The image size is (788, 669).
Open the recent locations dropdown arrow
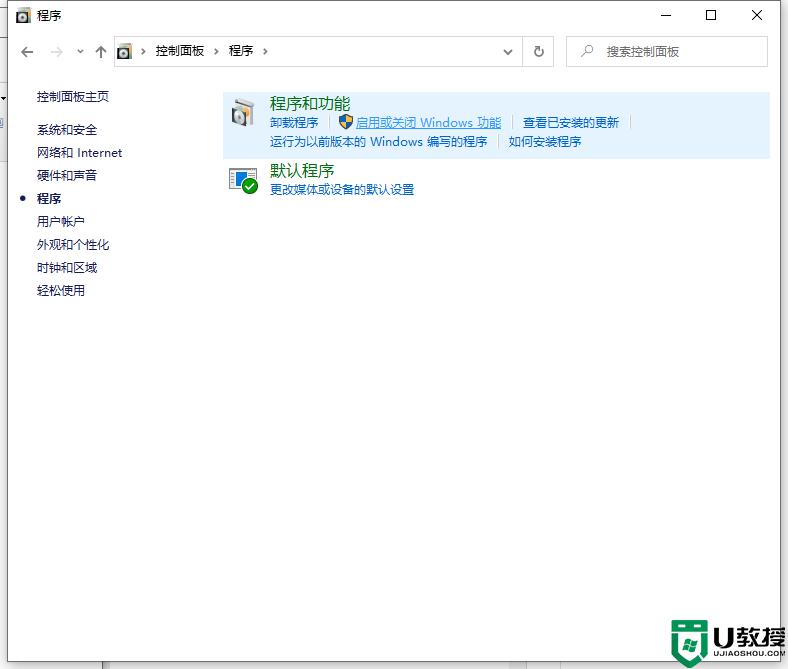click(x=80, y=51)
